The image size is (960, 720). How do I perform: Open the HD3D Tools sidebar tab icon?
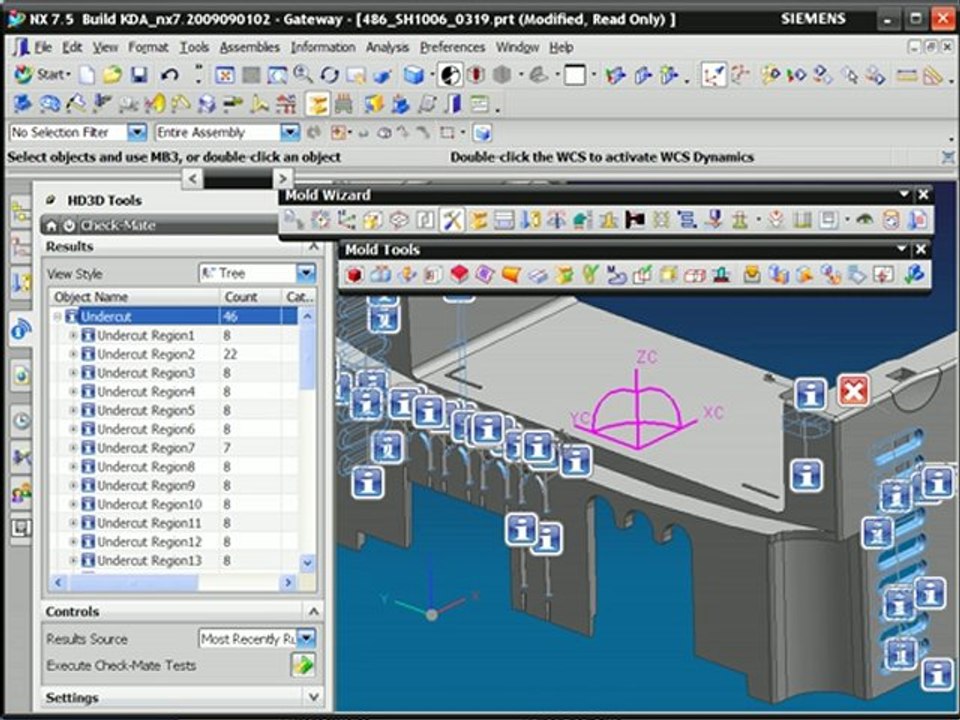(x=20, y=329)
